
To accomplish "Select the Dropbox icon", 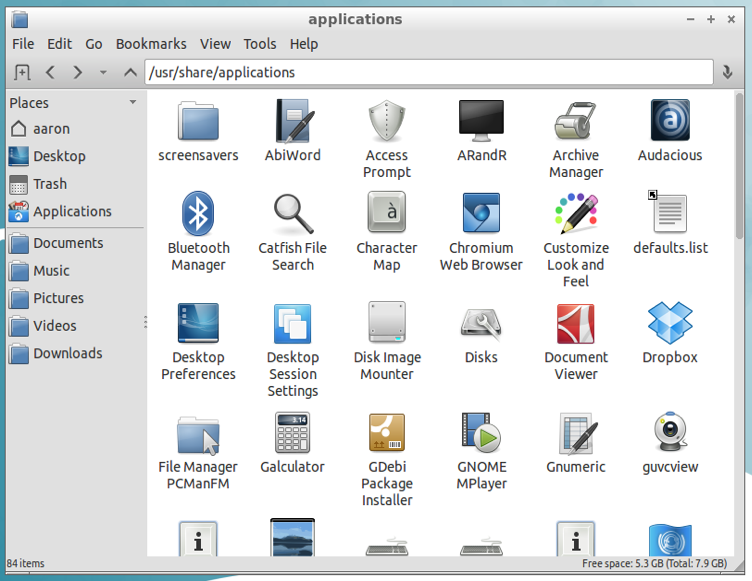I will pyautogui.click(x=670, y=323).
